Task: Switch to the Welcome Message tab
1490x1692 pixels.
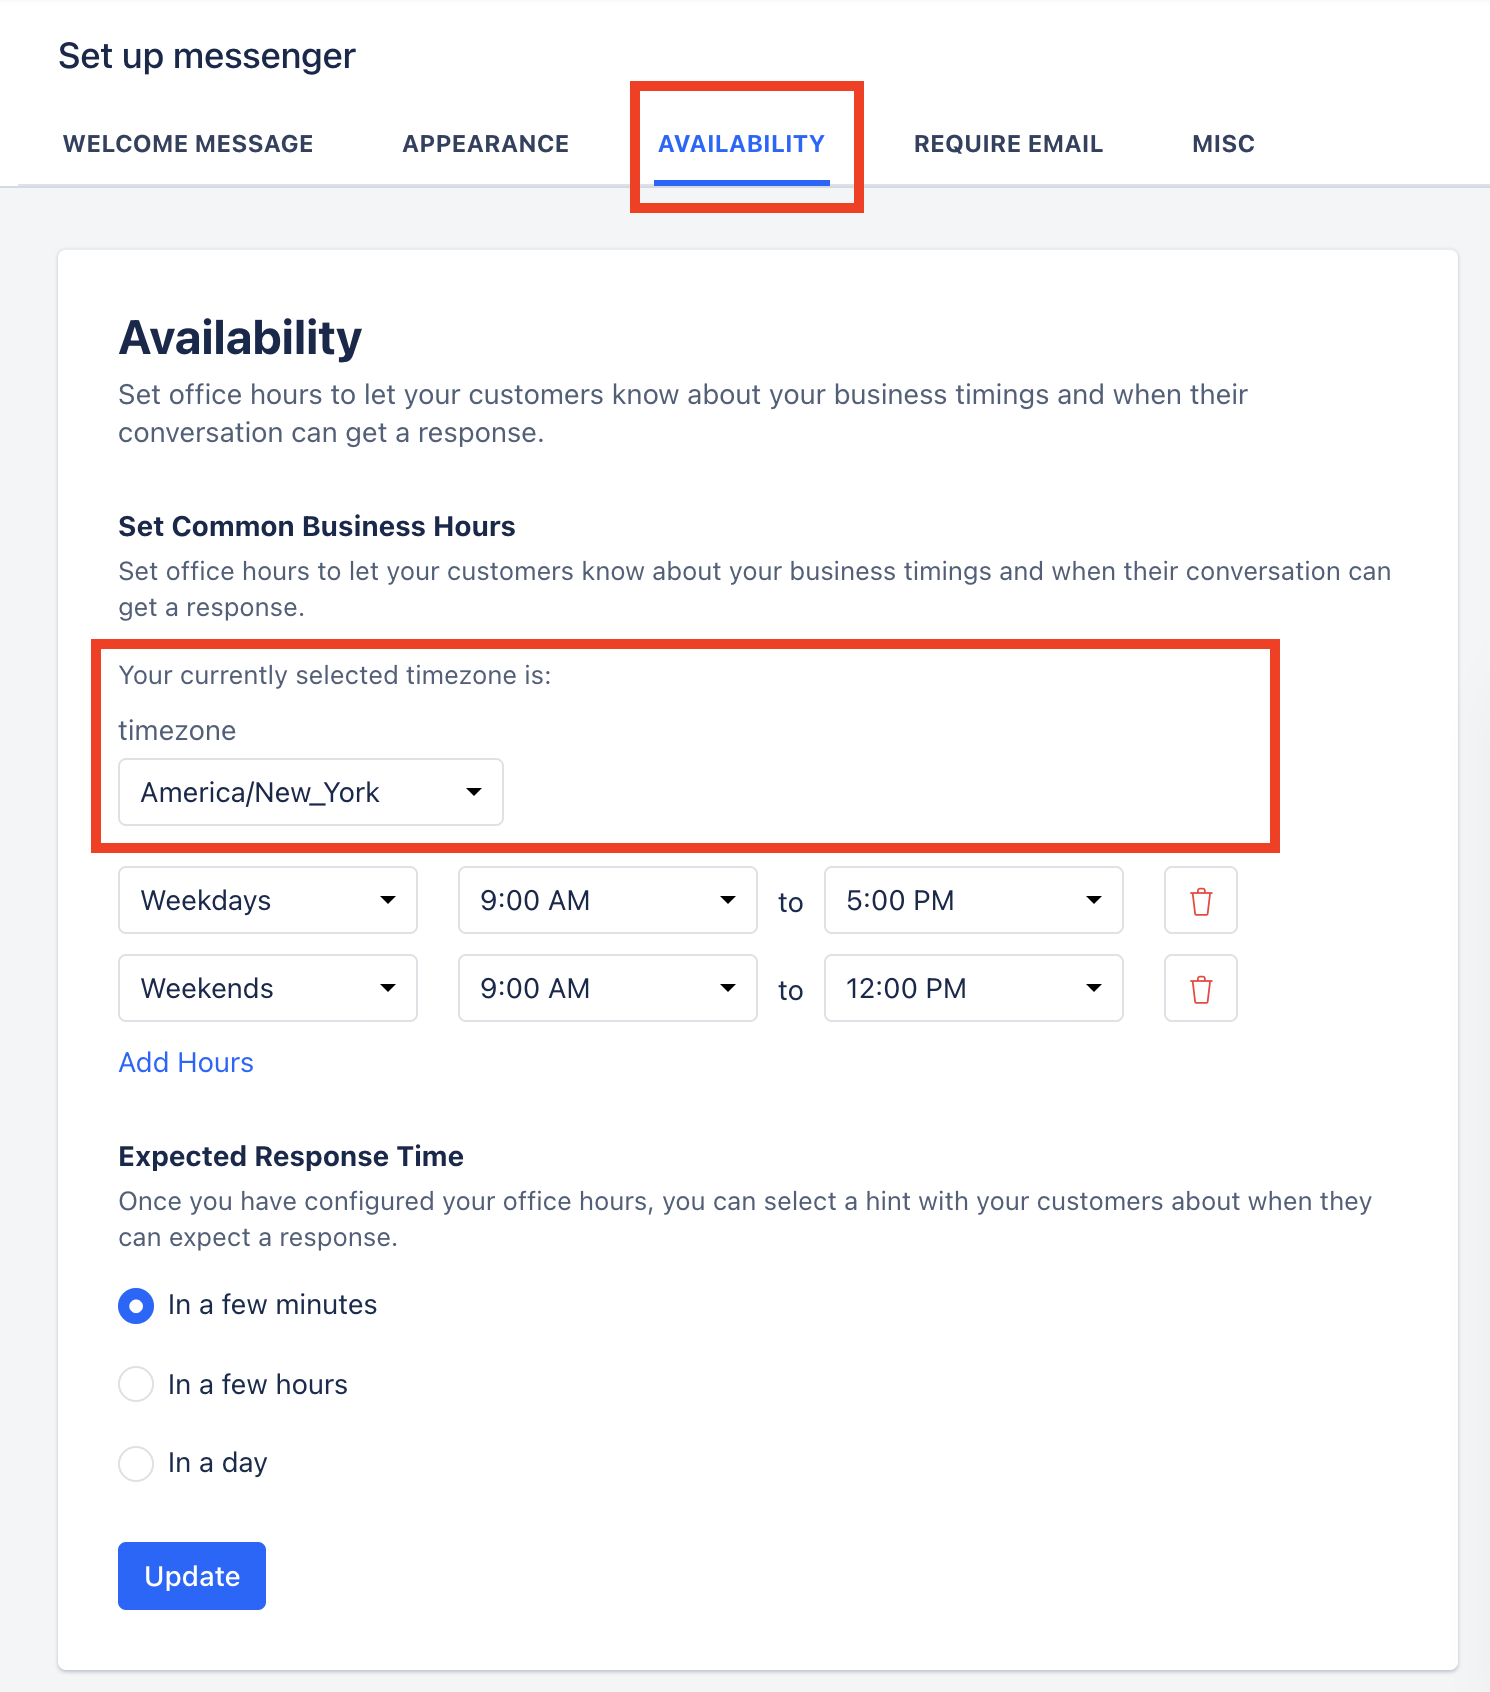Action: tap(188, 144)
